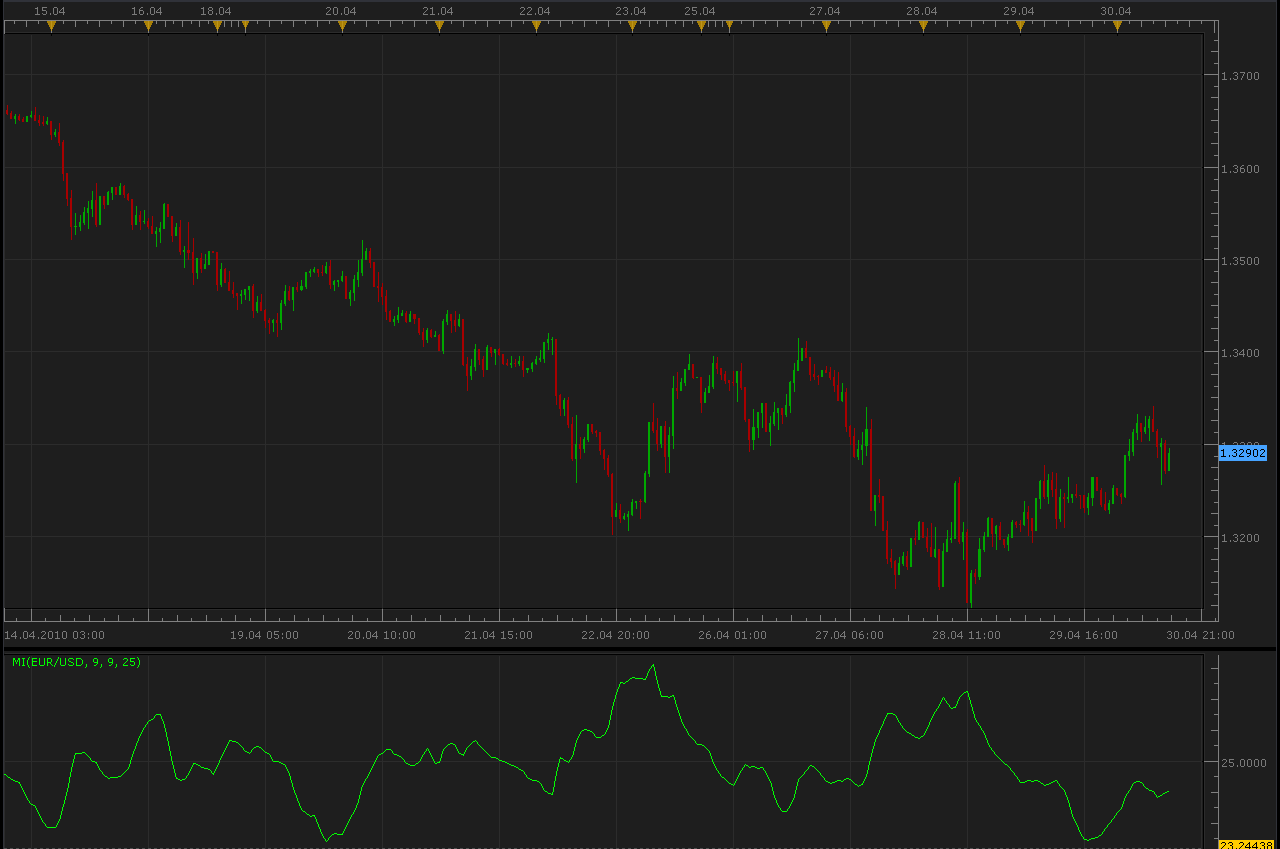Click the 20.04 triangle marker on timeline
The height and width of the screenshot is (849, 1280).
pyautogui.click(x=342, y=27)
